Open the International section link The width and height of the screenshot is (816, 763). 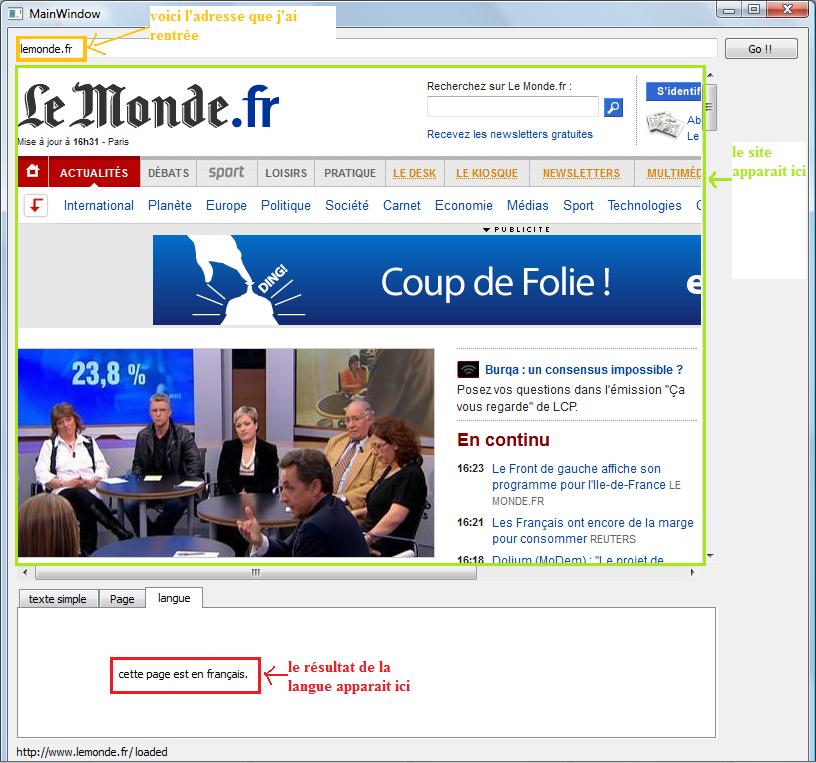pos(99,206)
